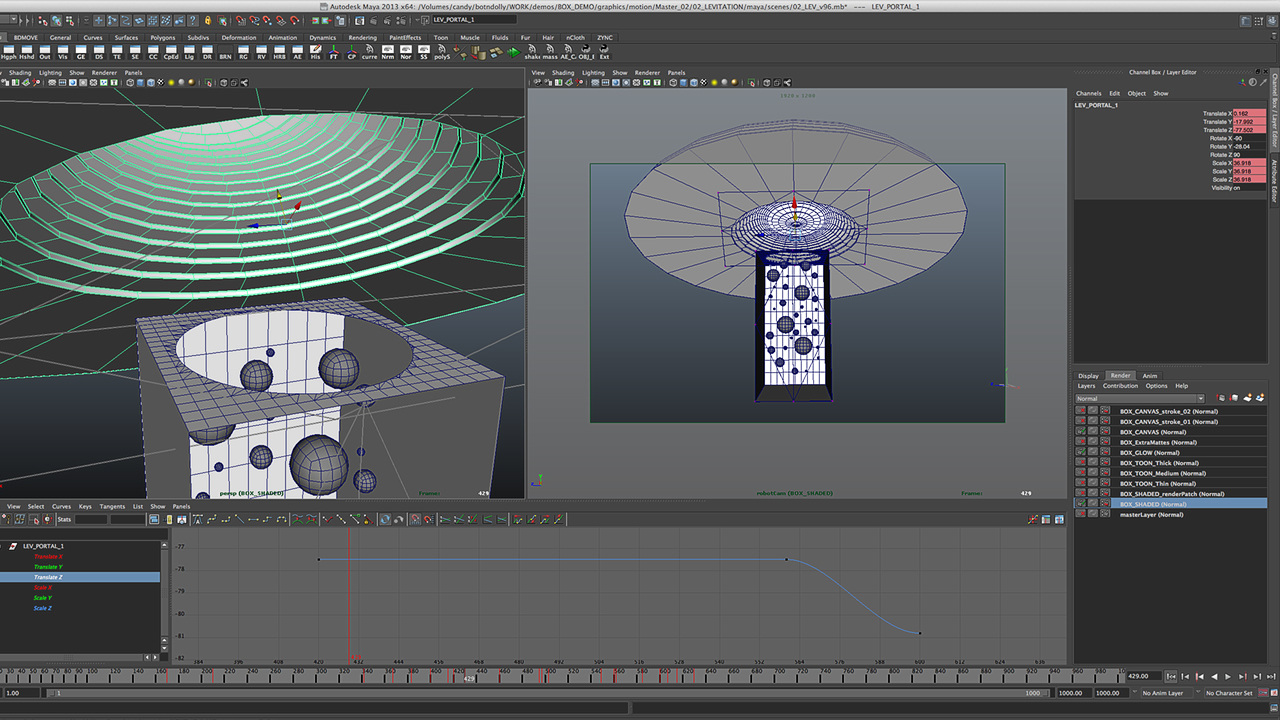Enable rendering for the masterLayer
The image size is (1280, 720).
1081,514
